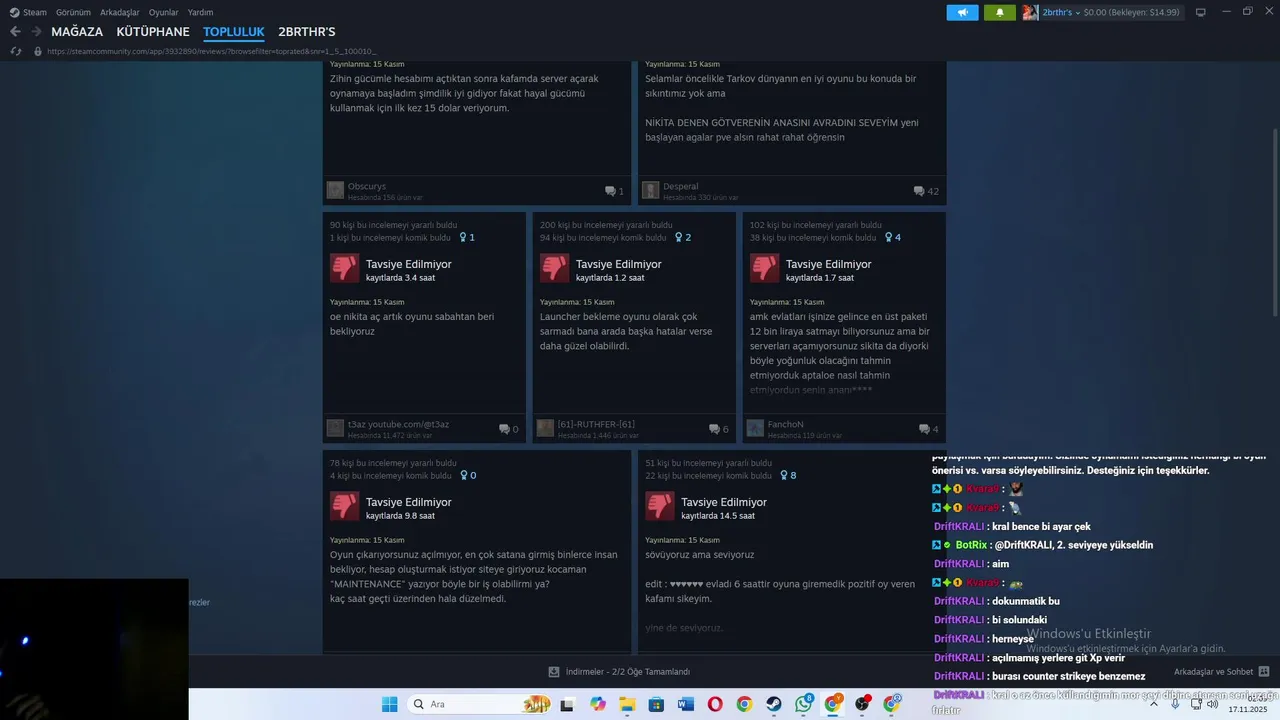Open the Arkadaşlar menu
The image size is (1280, 720).
click(120, 12)
